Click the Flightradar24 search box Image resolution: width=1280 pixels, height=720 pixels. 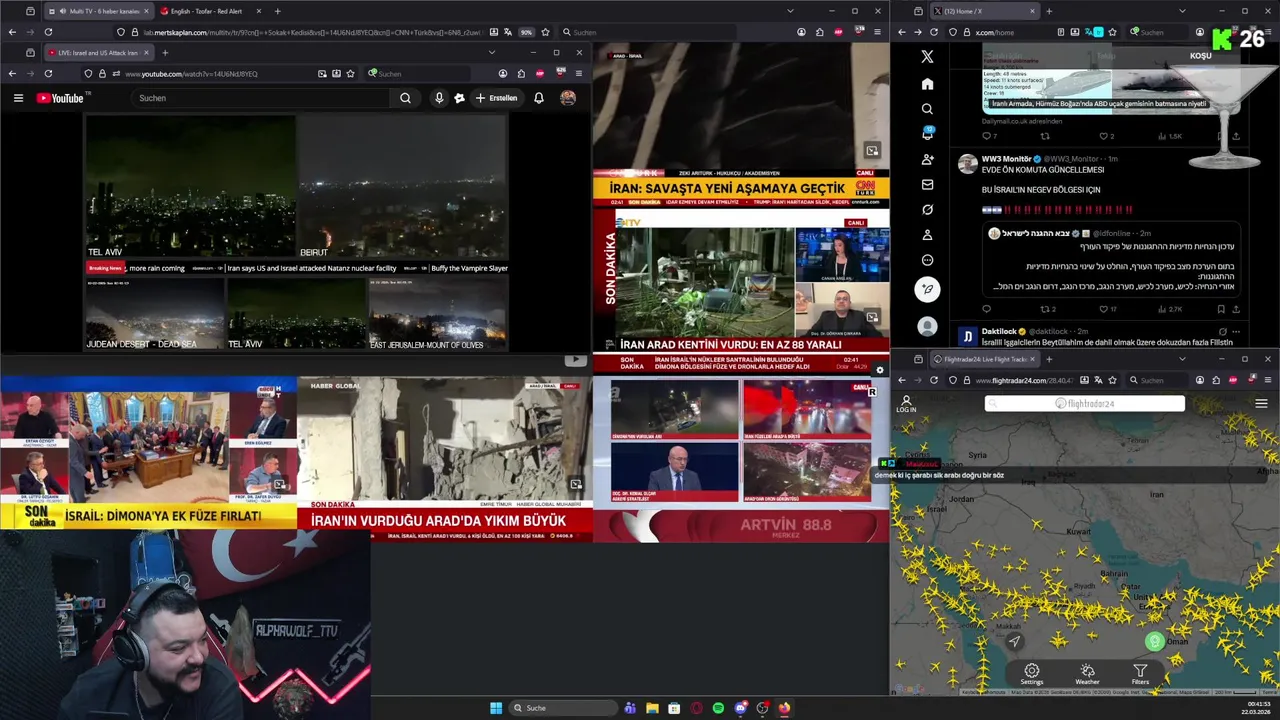click(x=1085, y=404)
